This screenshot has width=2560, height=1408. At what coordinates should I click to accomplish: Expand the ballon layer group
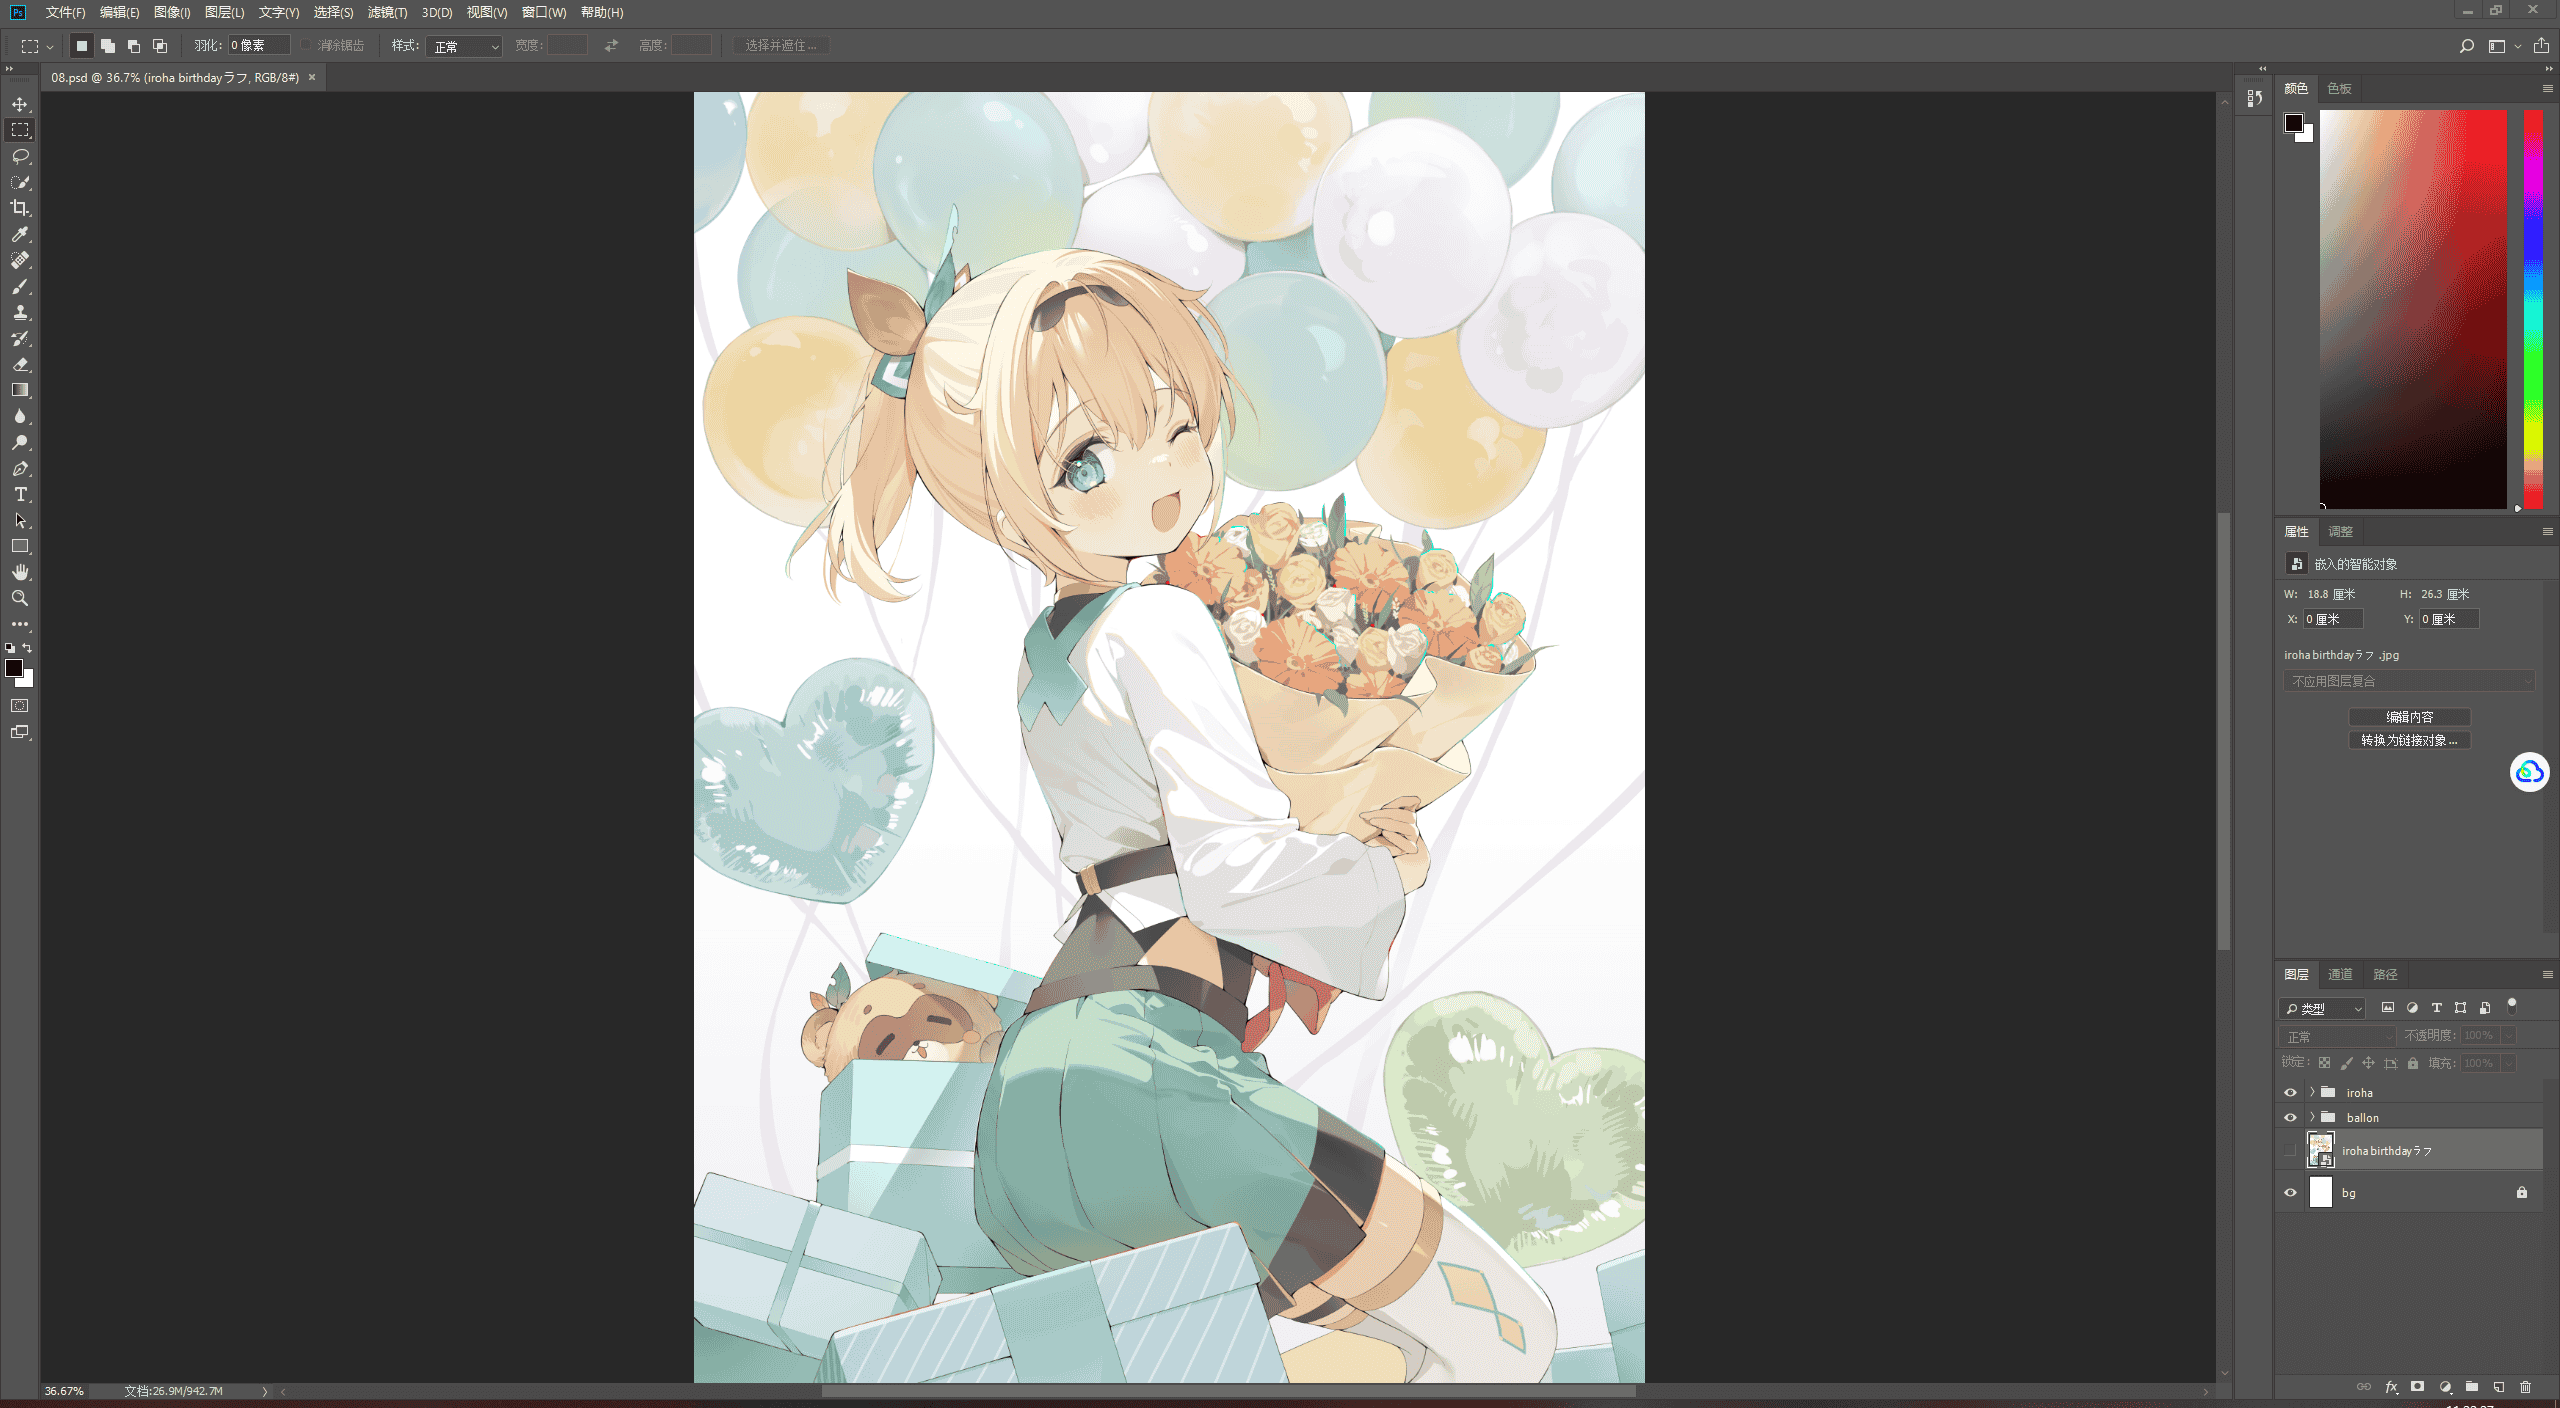[2312, 1117]
